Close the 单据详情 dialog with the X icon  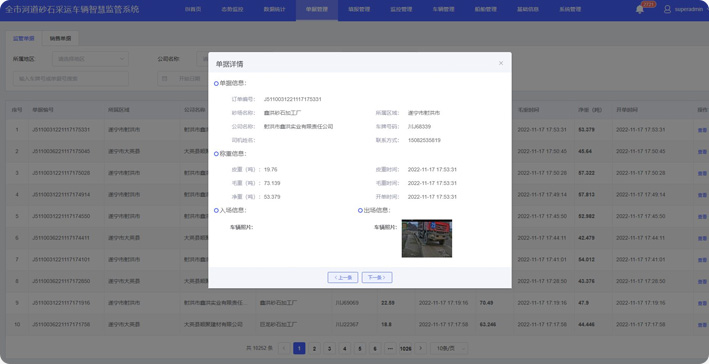tap(501, 63)
